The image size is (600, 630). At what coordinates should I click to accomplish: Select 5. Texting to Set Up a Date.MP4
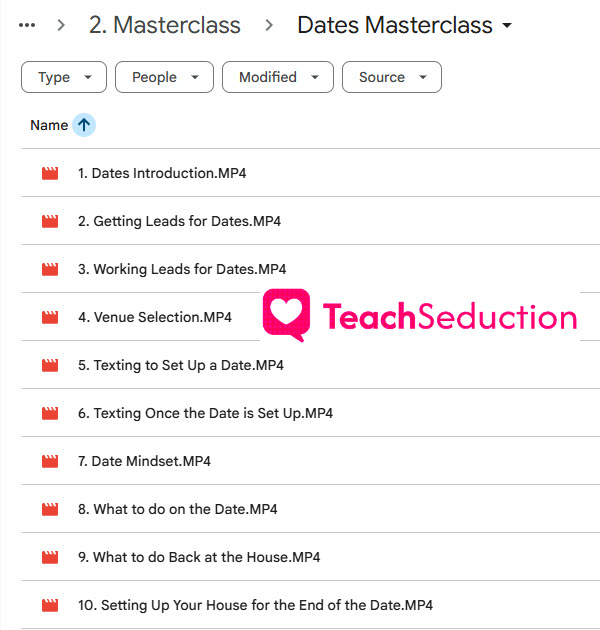[x=310, y=365]
